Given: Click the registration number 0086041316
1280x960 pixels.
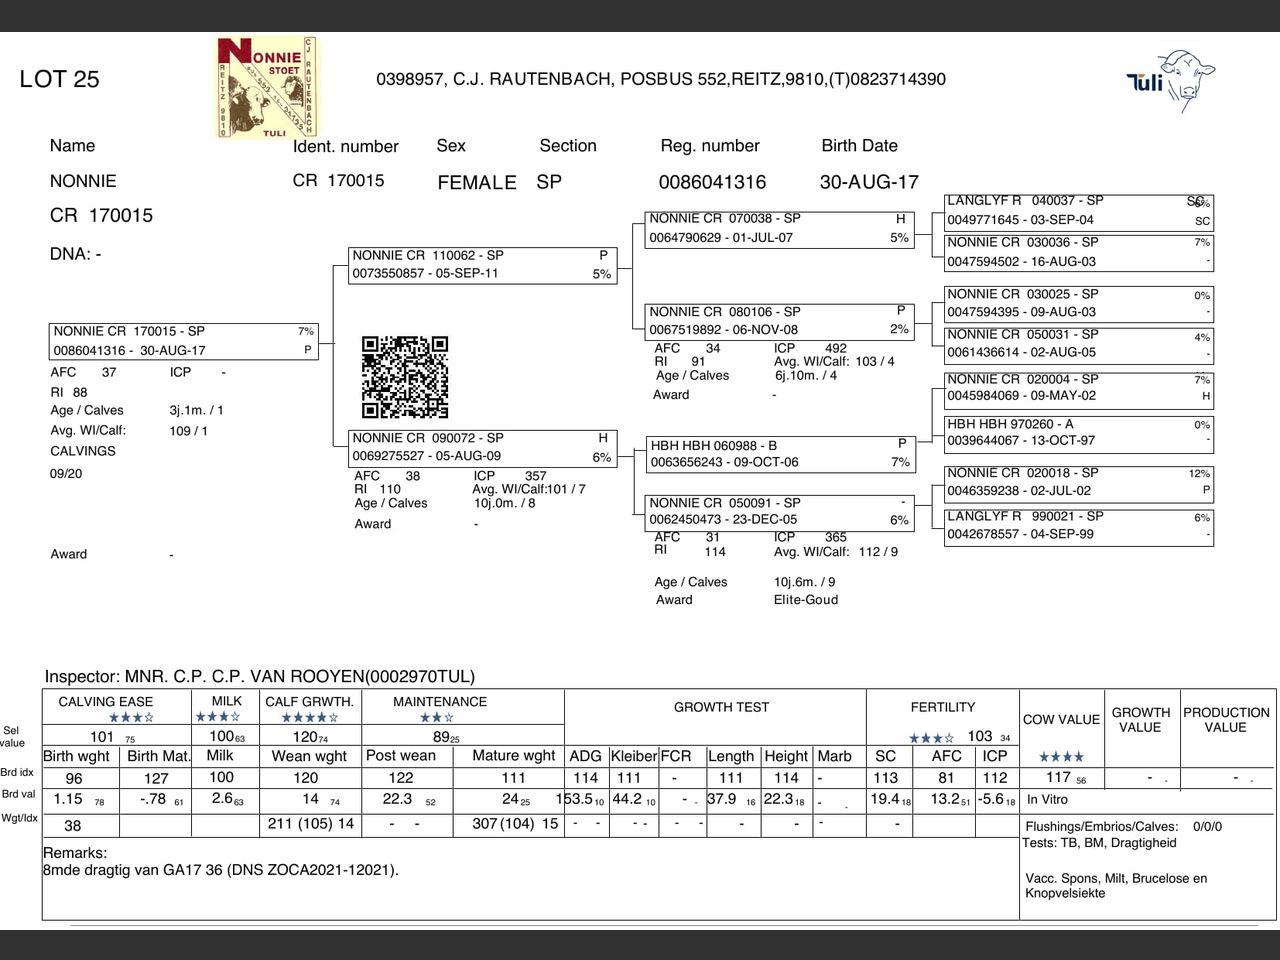Looking at the screenshot, I should 712,182.
